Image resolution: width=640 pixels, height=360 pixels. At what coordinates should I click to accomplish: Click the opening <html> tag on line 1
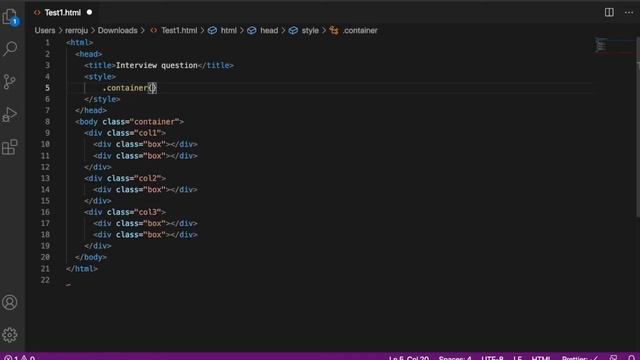(80, 42)
